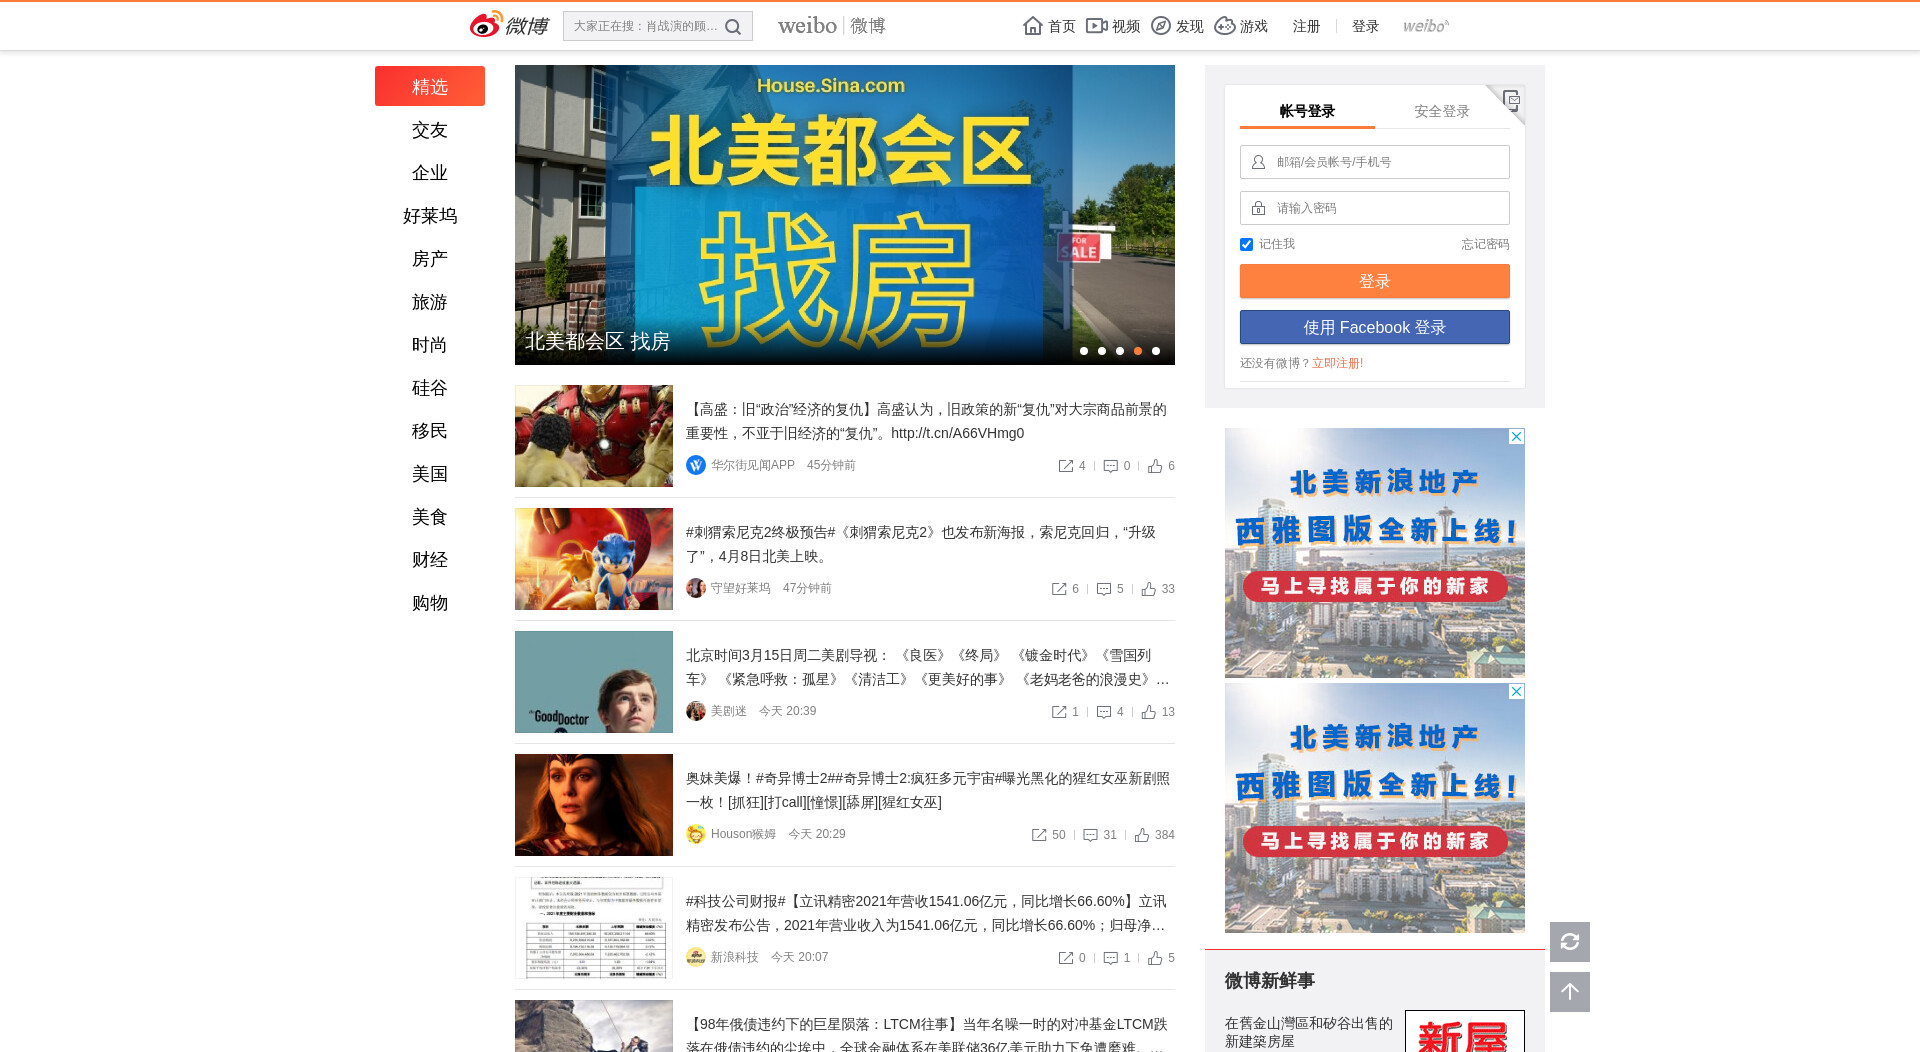Click comment icon on 高盛 post

[x=1110, y=466]
